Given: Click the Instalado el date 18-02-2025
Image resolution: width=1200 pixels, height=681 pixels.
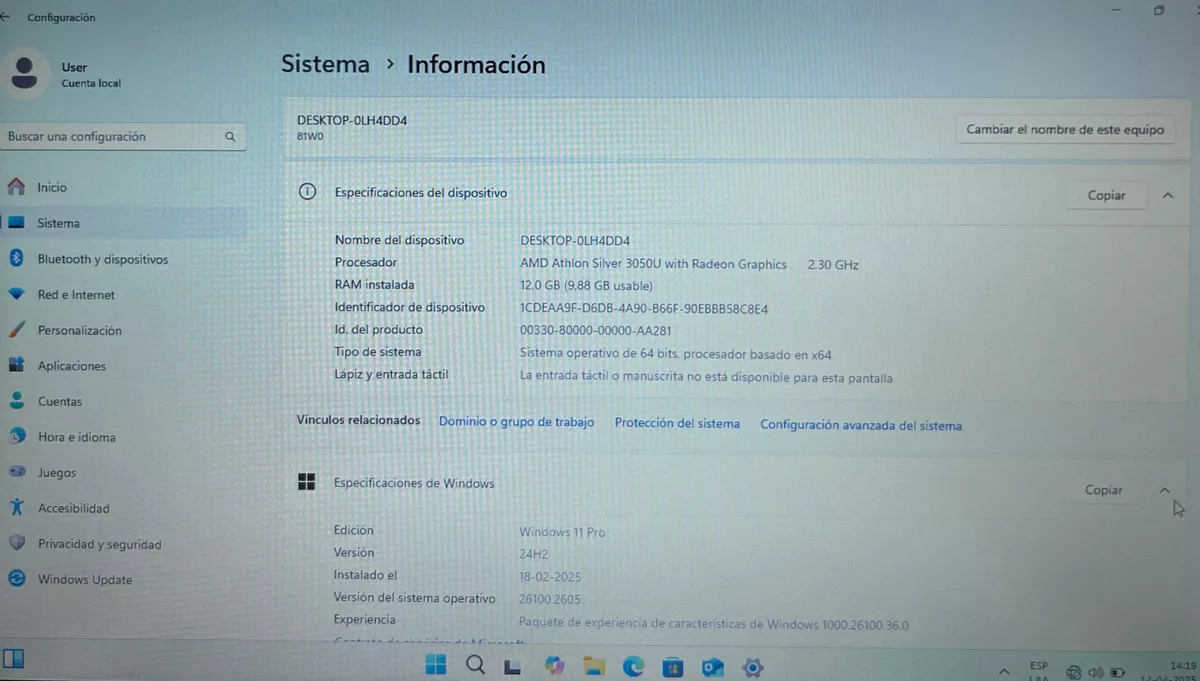Looking at the screenshot, I should coord(550,576).
